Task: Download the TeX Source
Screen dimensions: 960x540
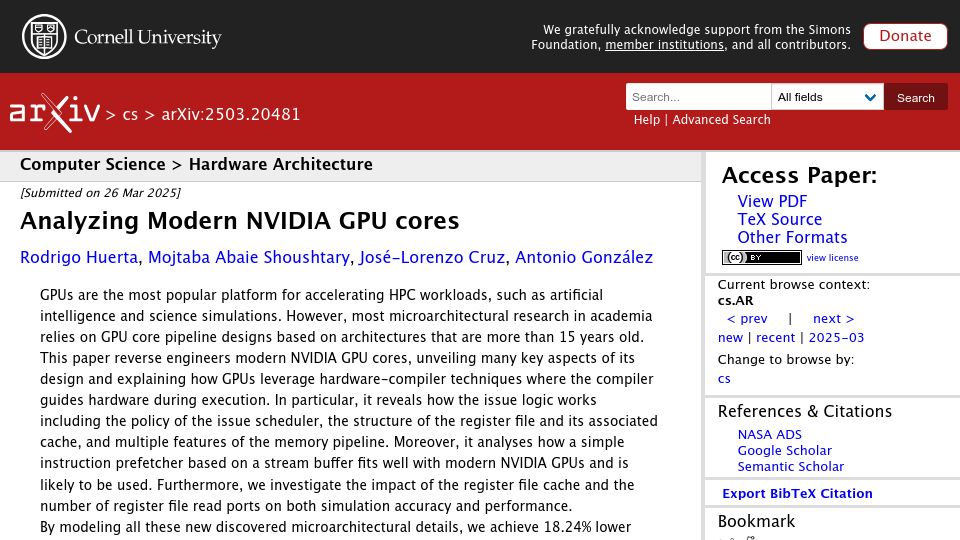Action: [779, 219]
